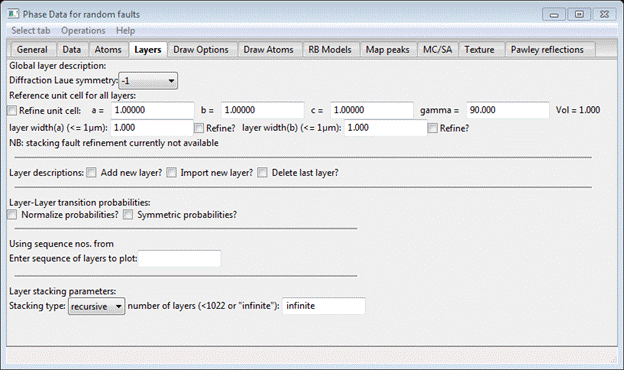
Task: Switch to the Atoms tab
Action: point(108,50)
